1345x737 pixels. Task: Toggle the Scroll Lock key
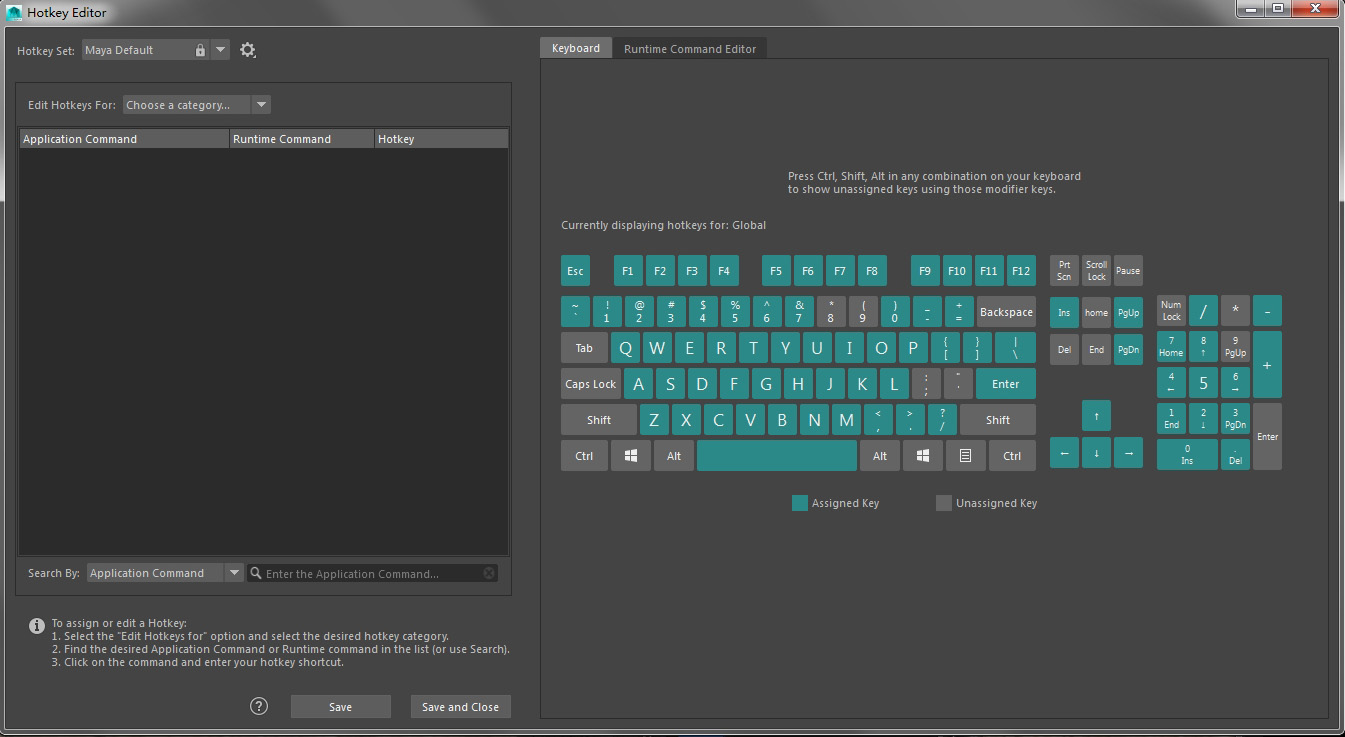[x=1096, y=271]
